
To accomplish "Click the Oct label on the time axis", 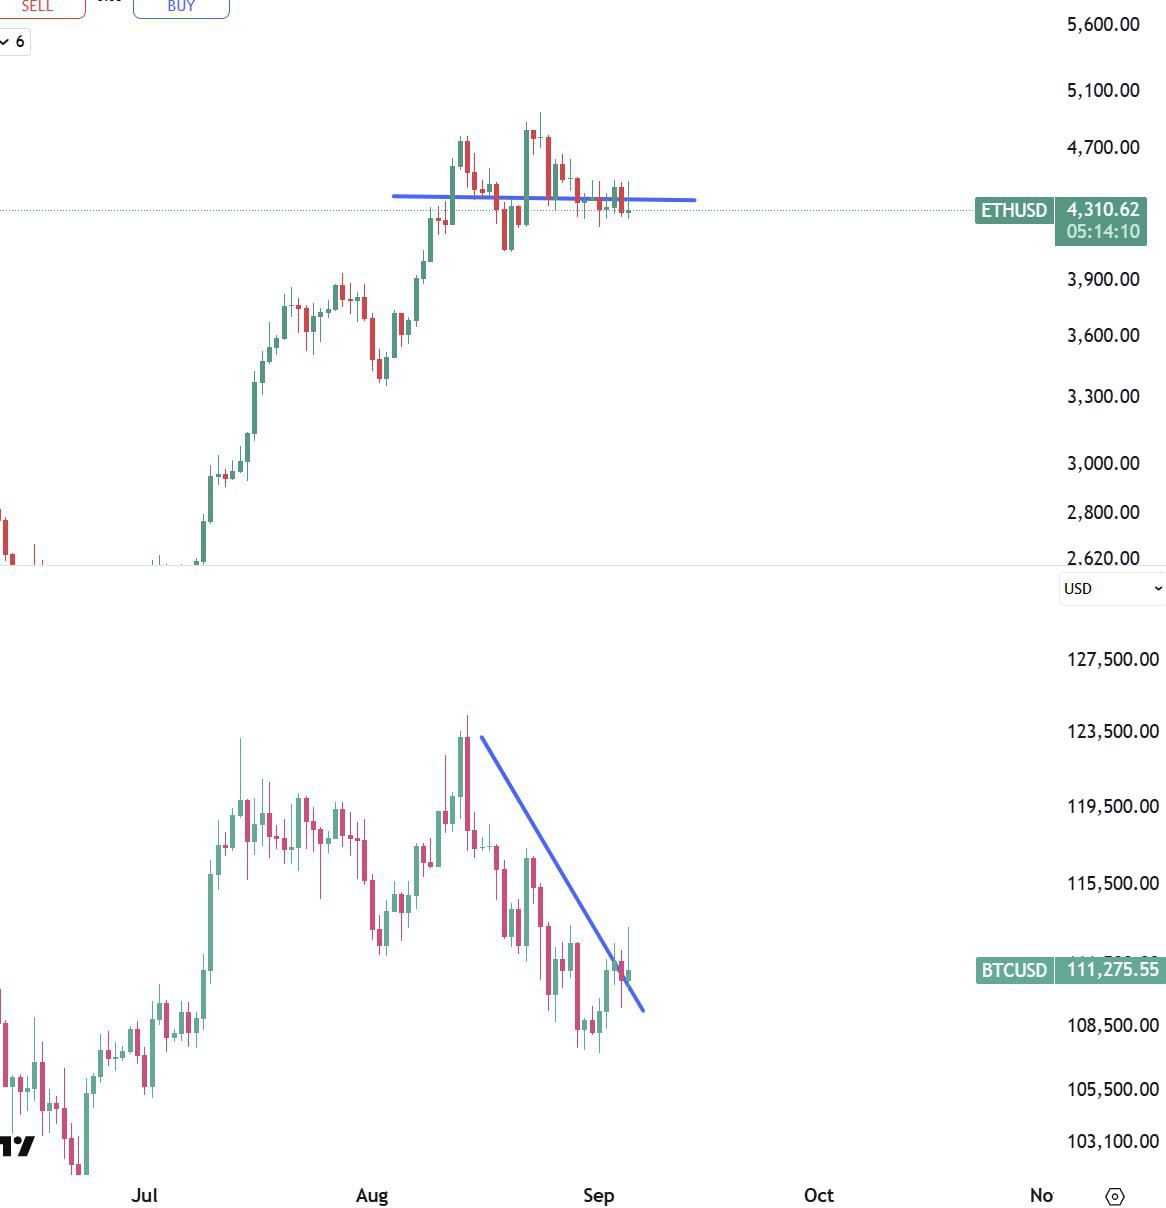I will (x=819, y=1195).
